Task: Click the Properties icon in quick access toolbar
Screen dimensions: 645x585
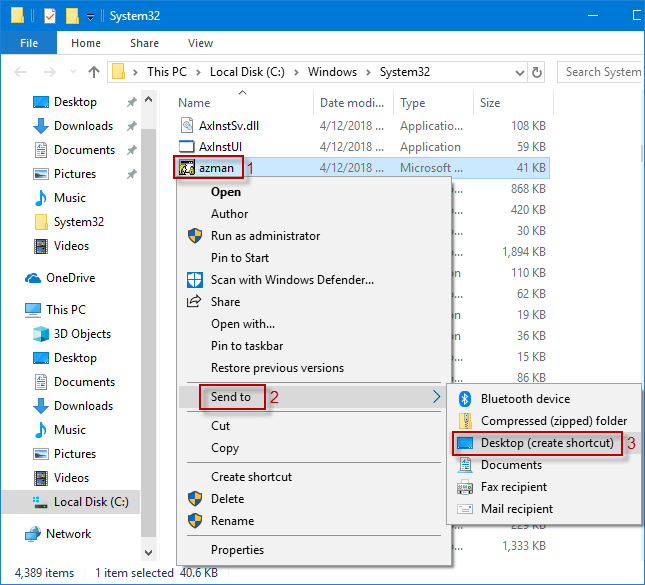Action: [x=50, y=16]
